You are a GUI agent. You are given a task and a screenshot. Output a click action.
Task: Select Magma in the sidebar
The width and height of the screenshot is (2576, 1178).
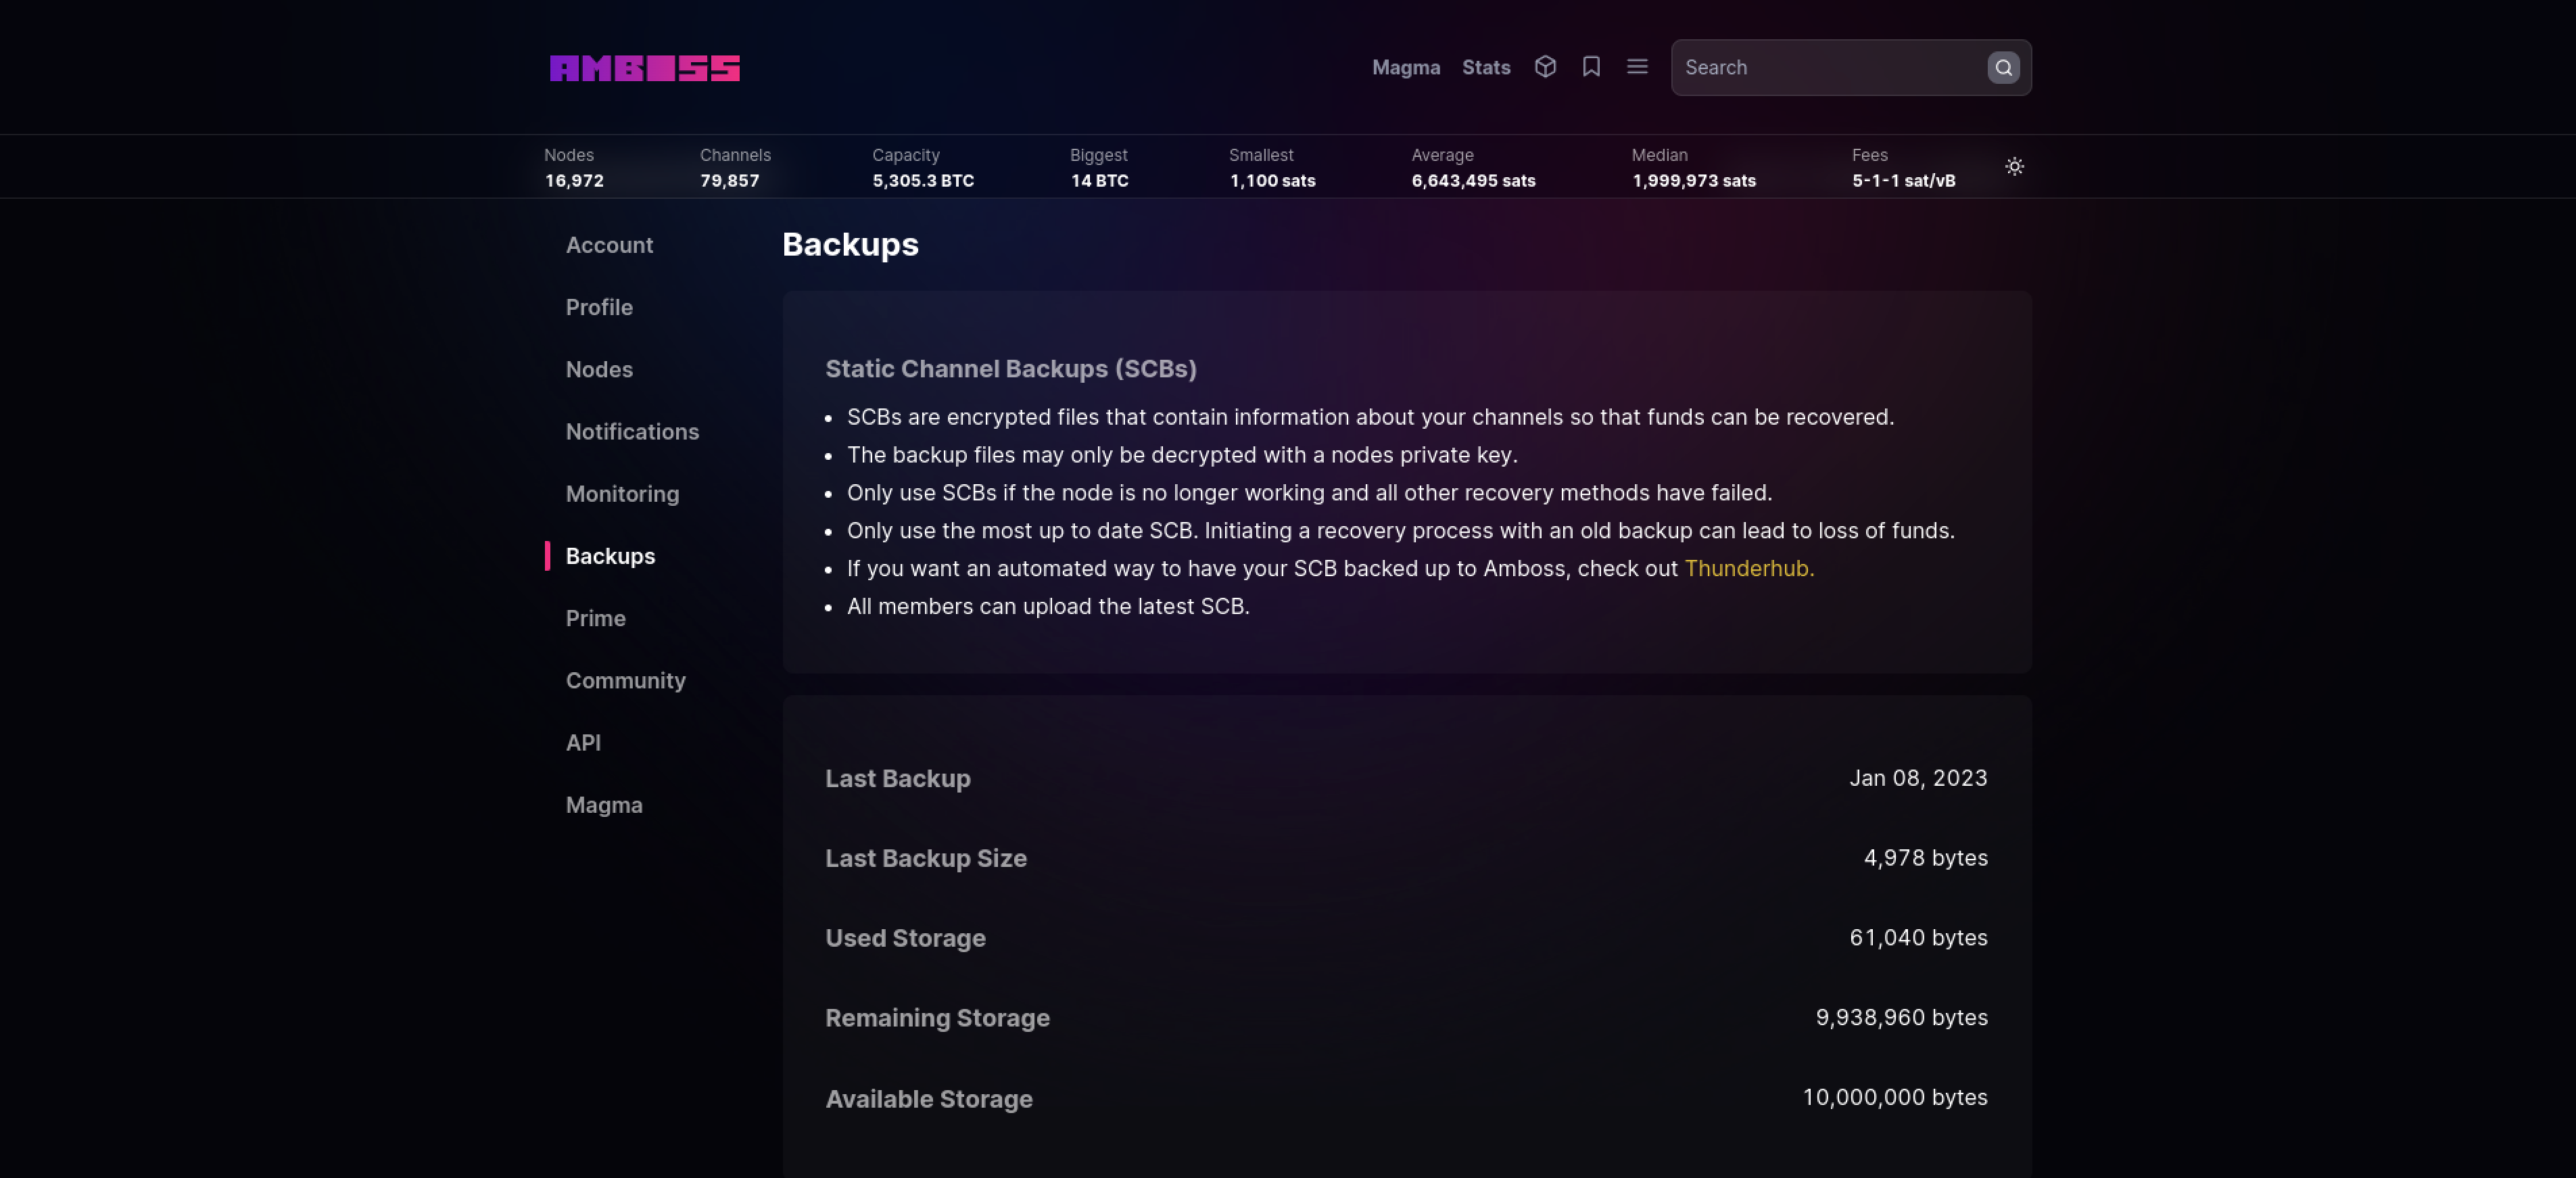pos(604,806)
